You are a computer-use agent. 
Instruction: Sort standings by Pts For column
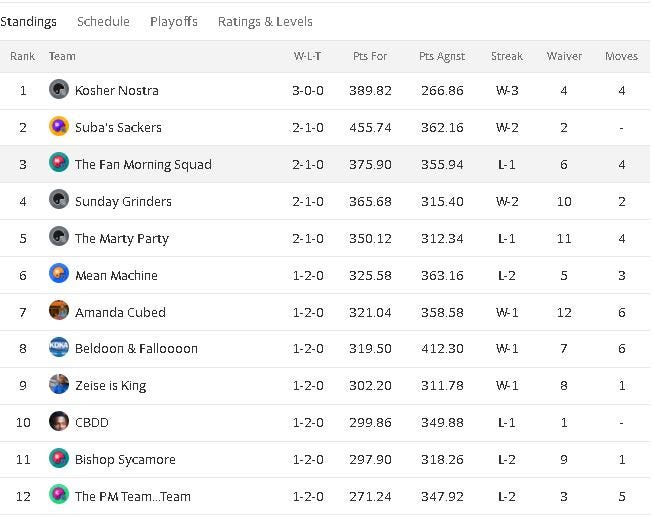370,56
